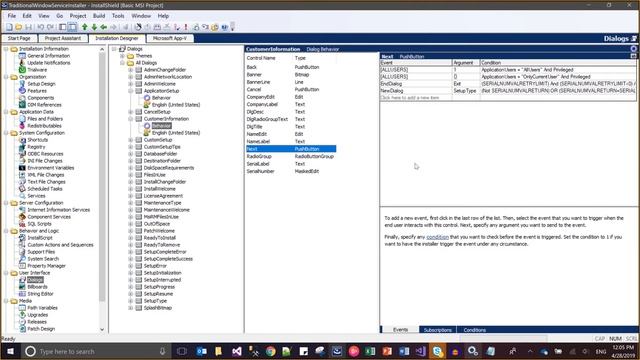This screenshot has width=640, height=360.
Task: Open the Tools menu
Action: pyautogui.click(x=118, y=16)
